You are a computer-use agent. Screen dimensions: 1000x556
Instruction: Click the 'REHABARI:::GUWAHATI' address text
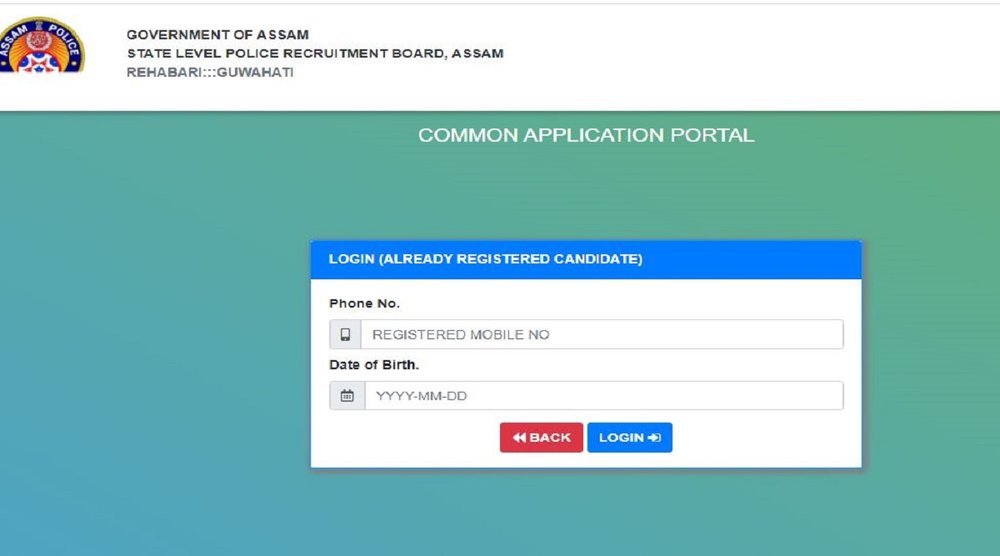(210, 73)
